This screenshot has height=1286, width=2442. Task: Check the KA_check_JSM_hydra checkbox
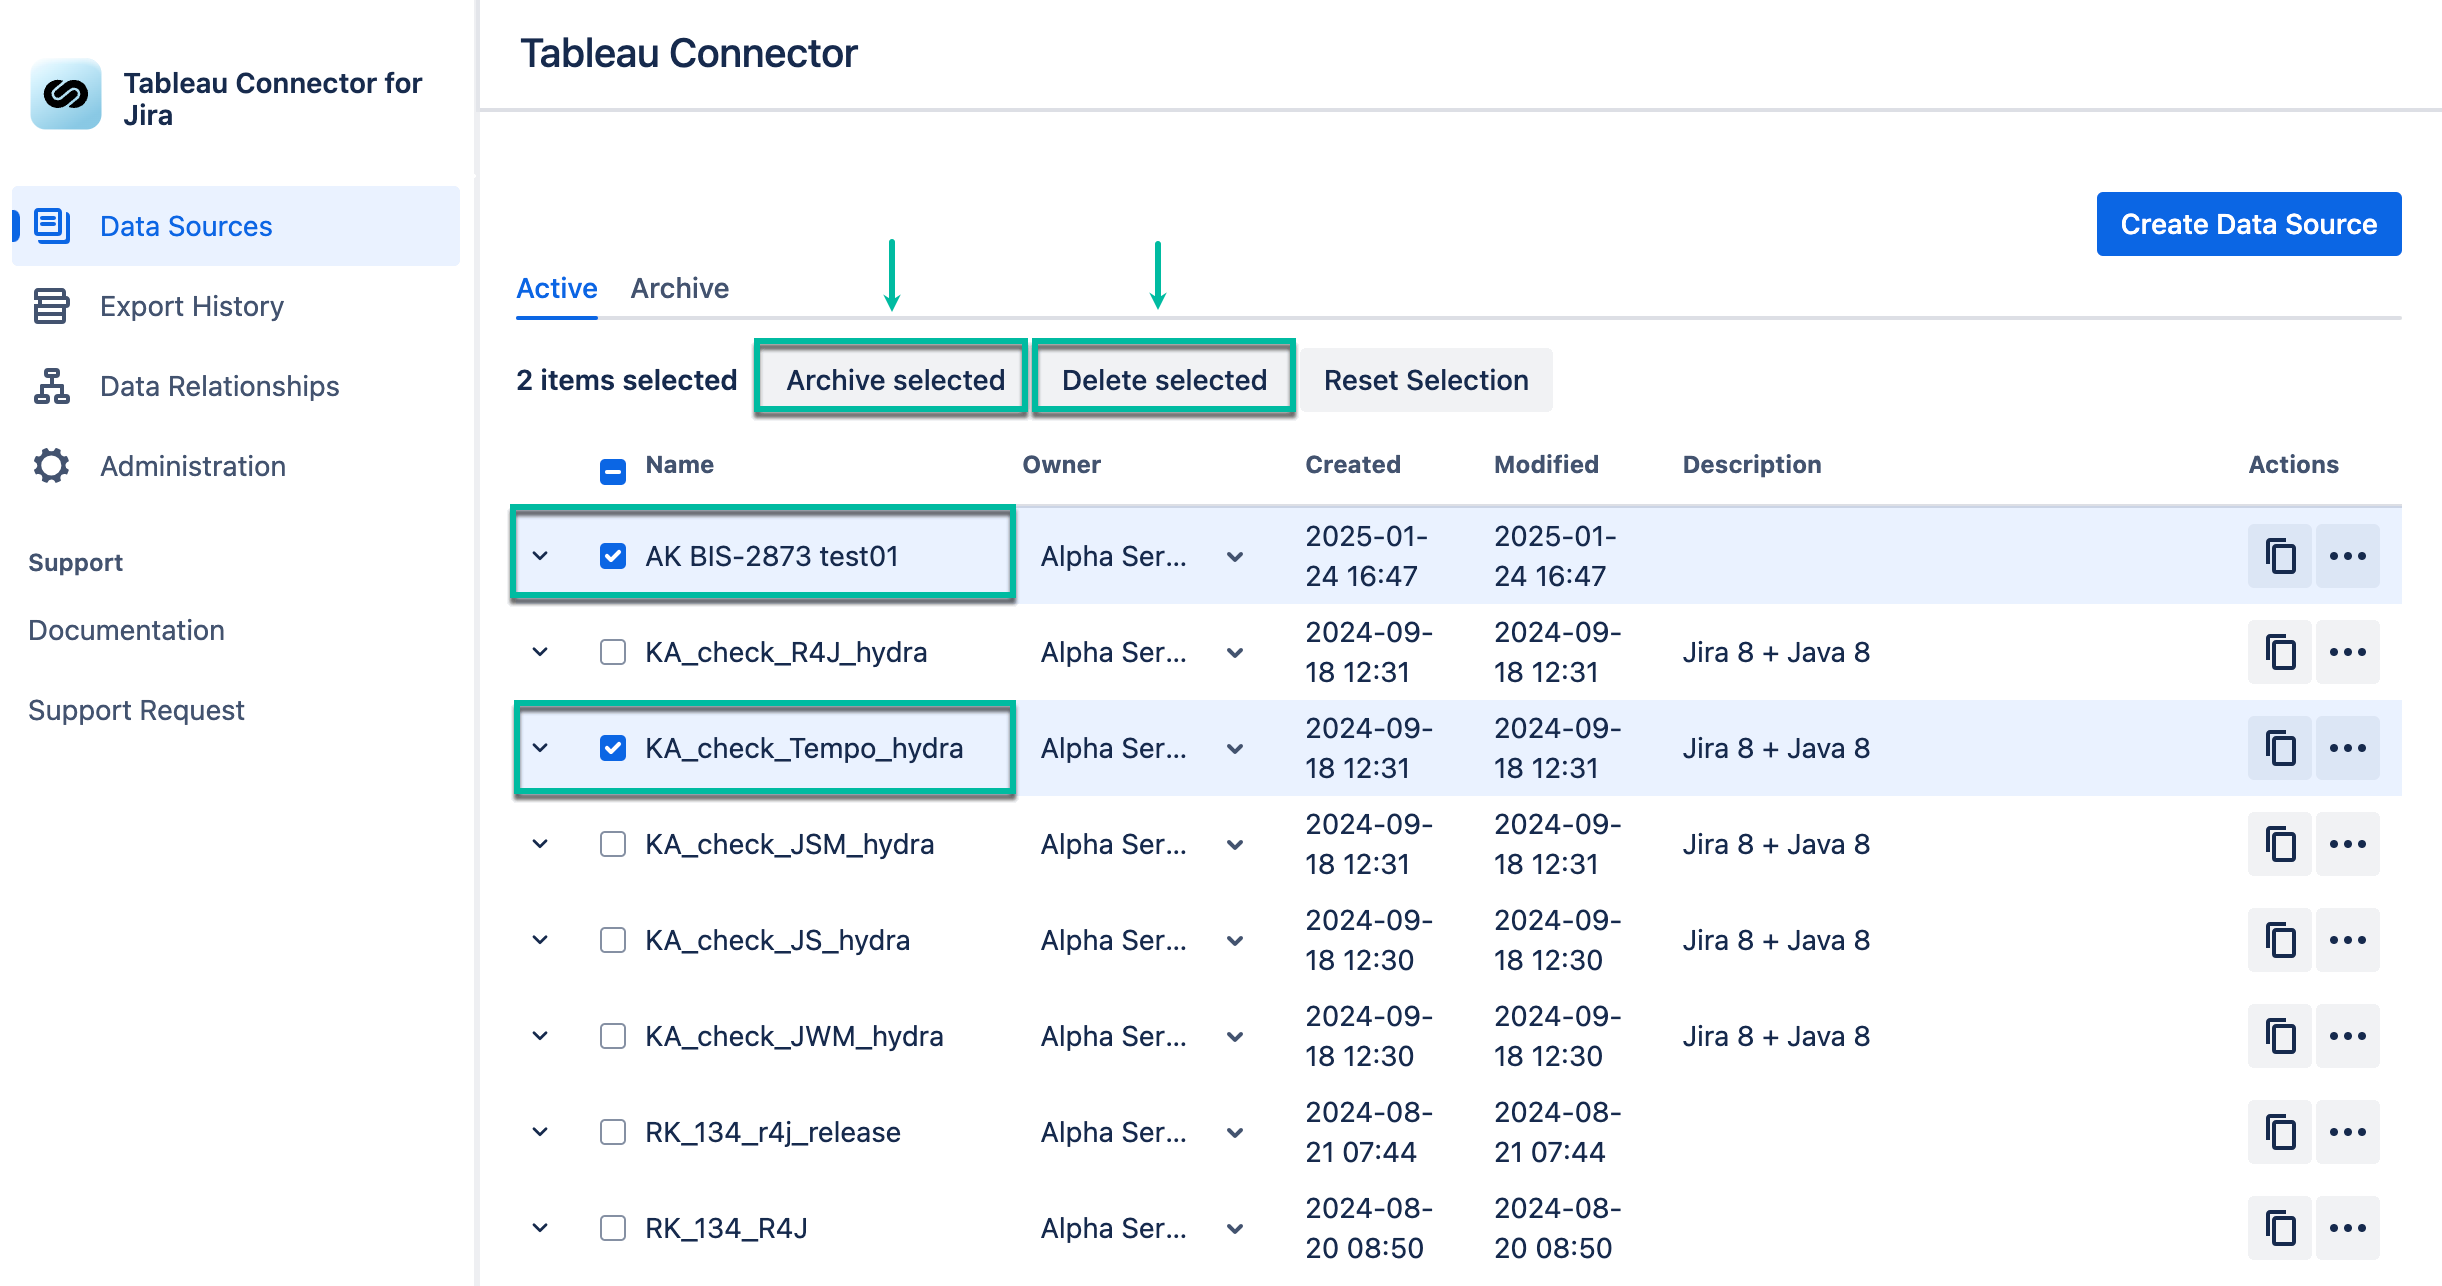(x=613, y=844)
